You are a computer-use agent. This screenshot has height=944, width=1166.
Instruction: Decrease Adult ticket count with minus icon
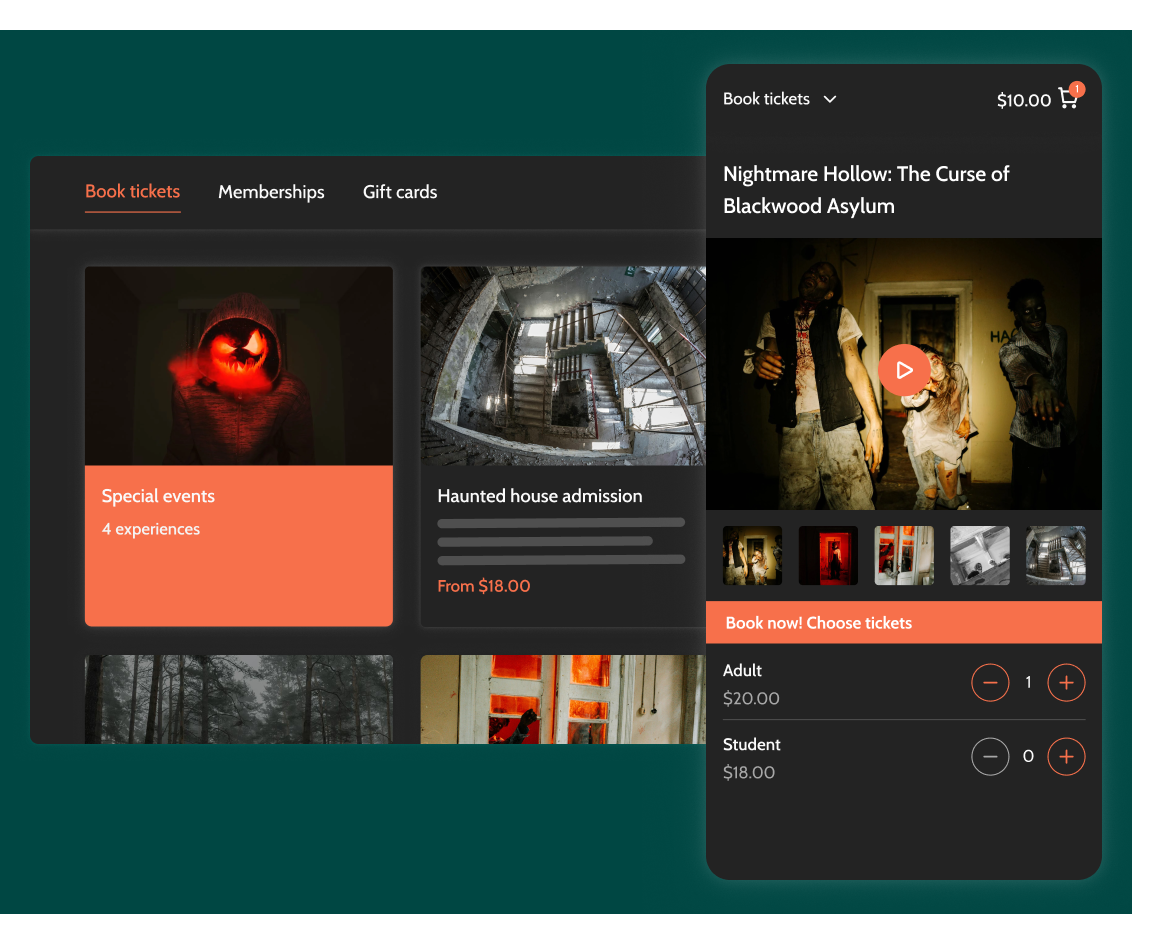click(991, 682)
